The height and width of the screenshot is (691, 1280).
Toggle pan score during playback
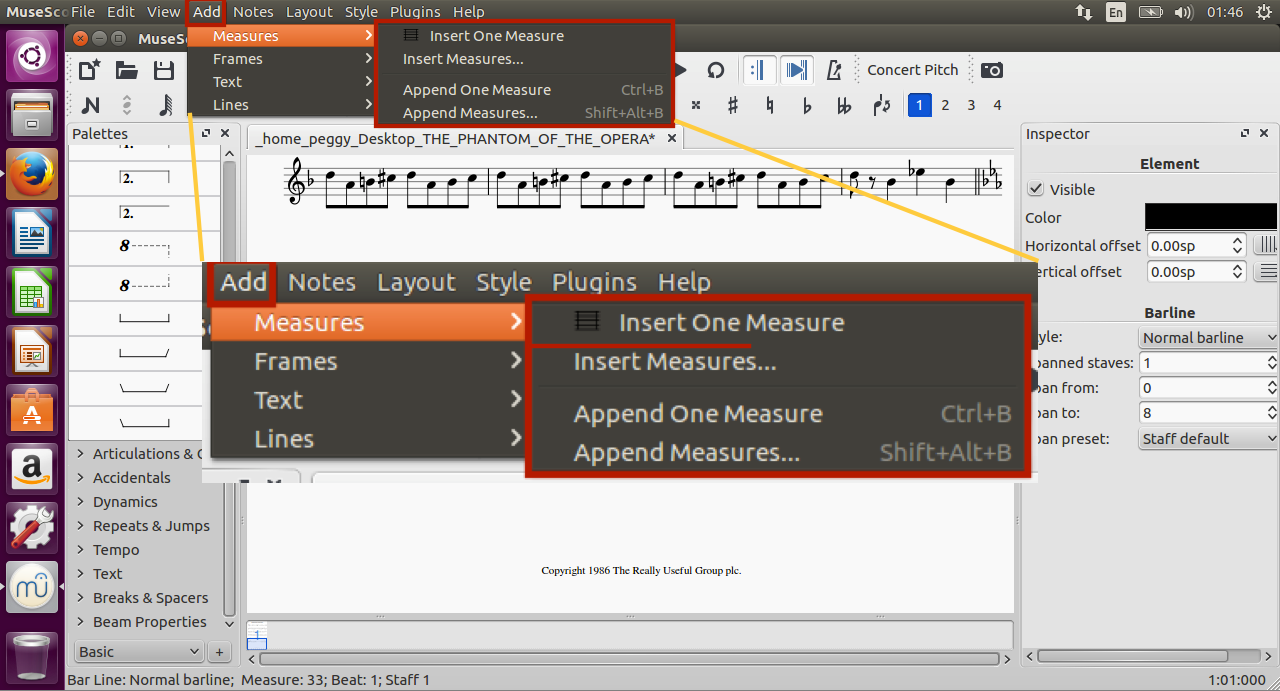[x=796, y=70]
